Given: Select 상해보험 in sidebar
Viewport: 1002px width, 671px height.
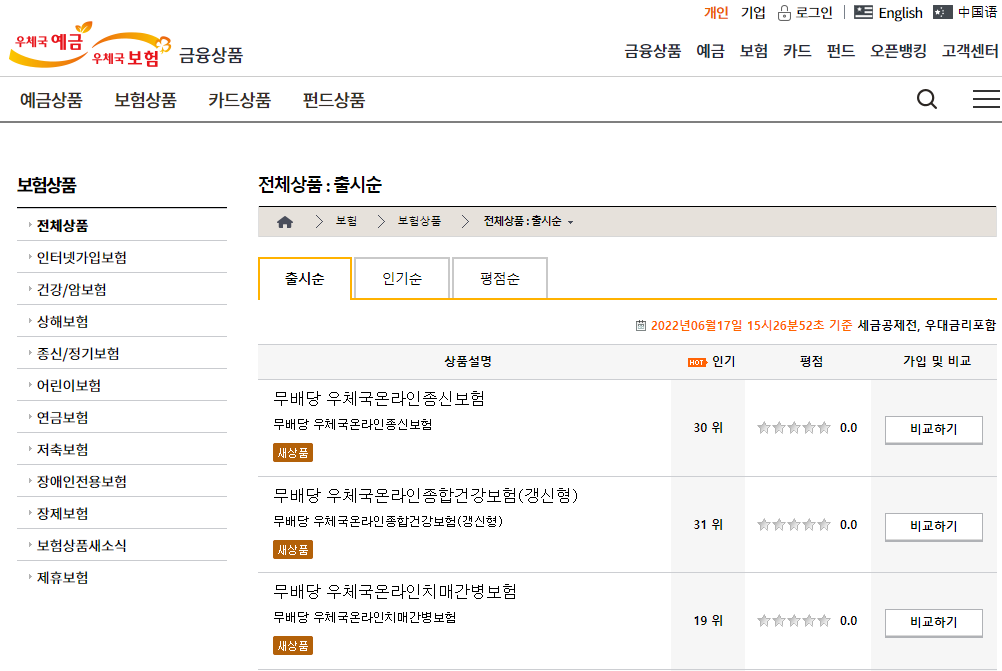Looking at the screenshot, I should coord(62,321).
